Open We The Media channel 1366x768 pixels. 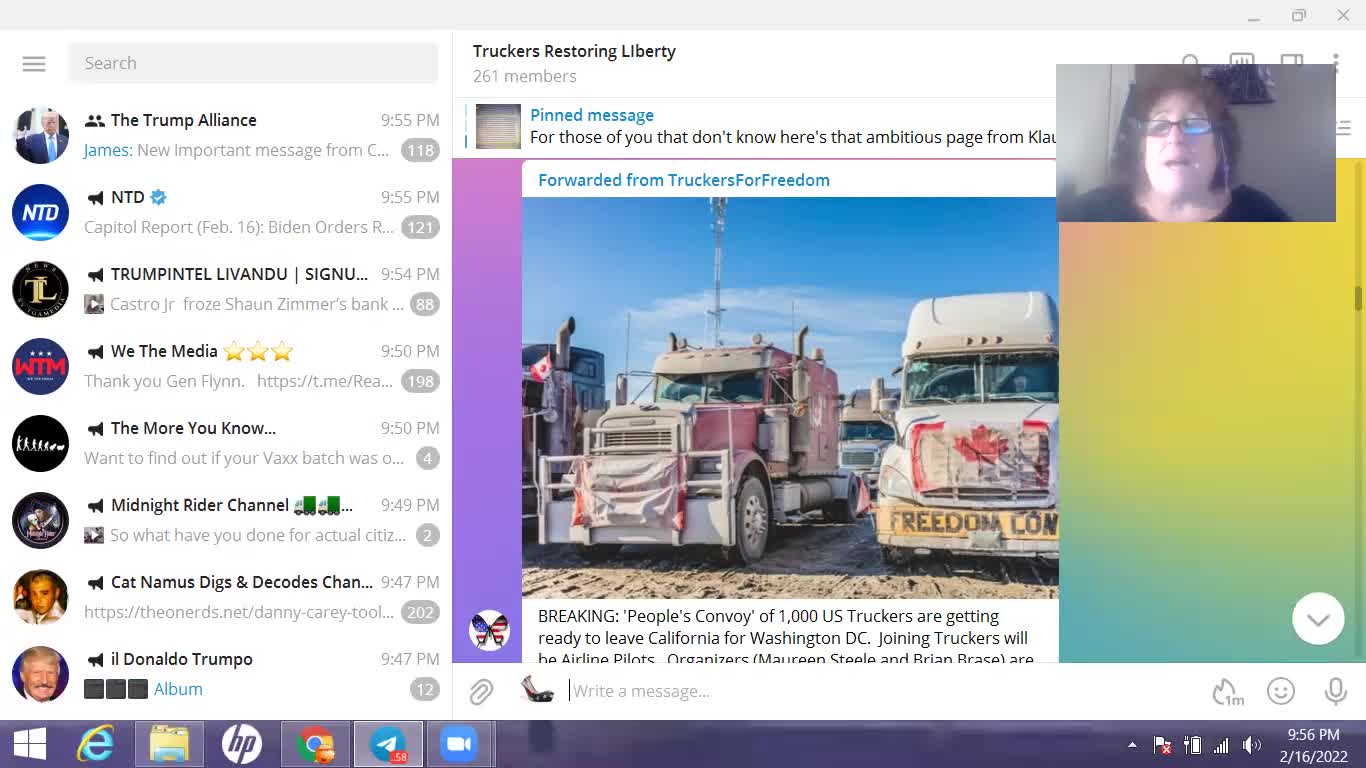coord(226,366)
